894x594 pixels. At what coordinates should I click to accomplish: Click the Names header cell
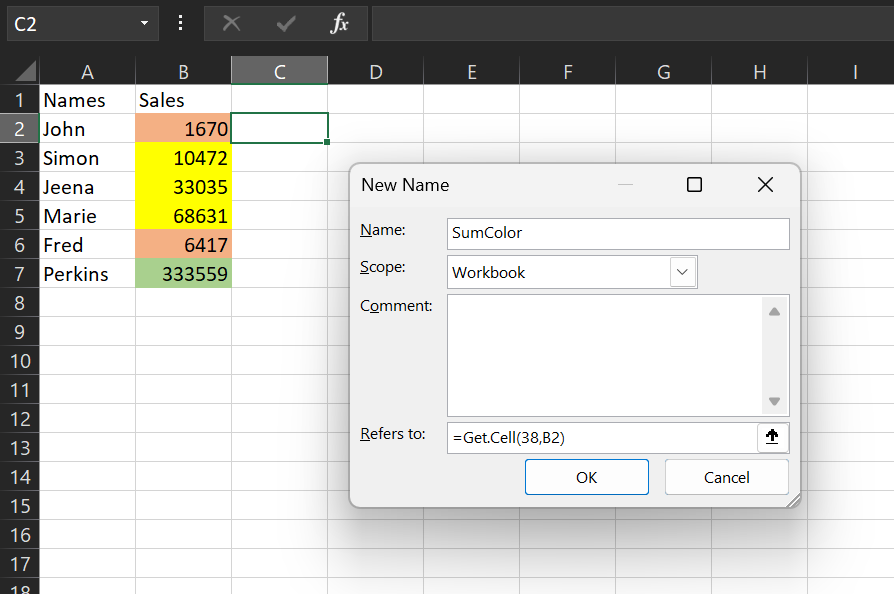87,100
